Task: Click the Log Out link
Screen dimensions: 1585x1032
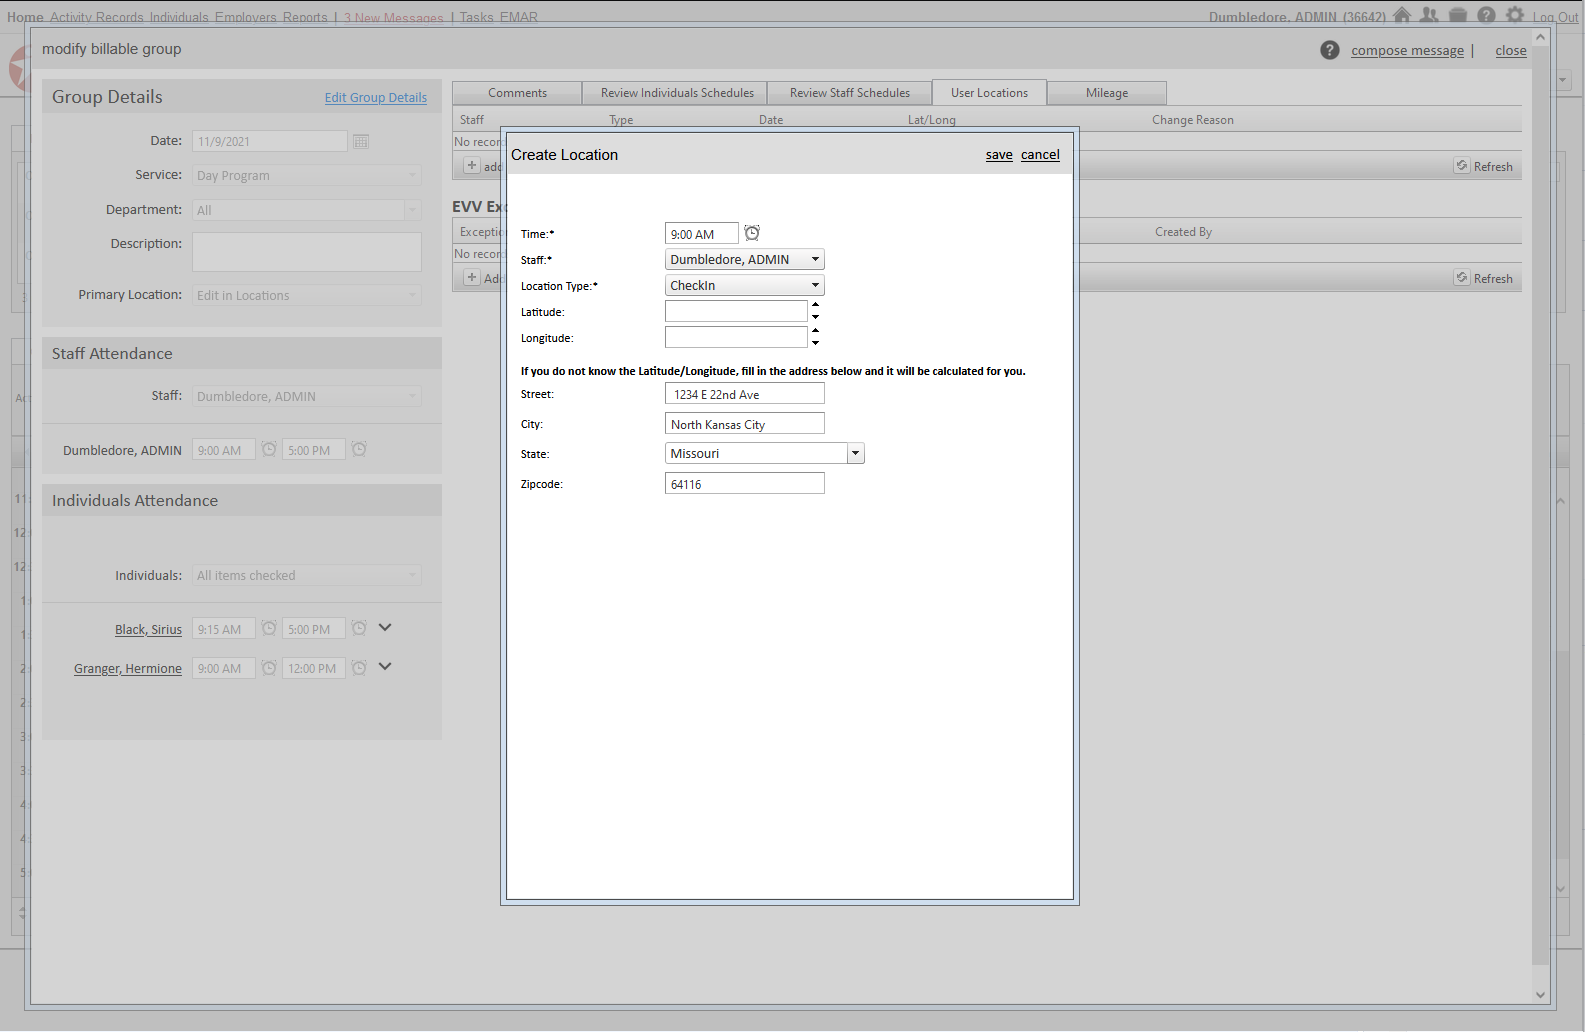Action: click(1555, 17)
